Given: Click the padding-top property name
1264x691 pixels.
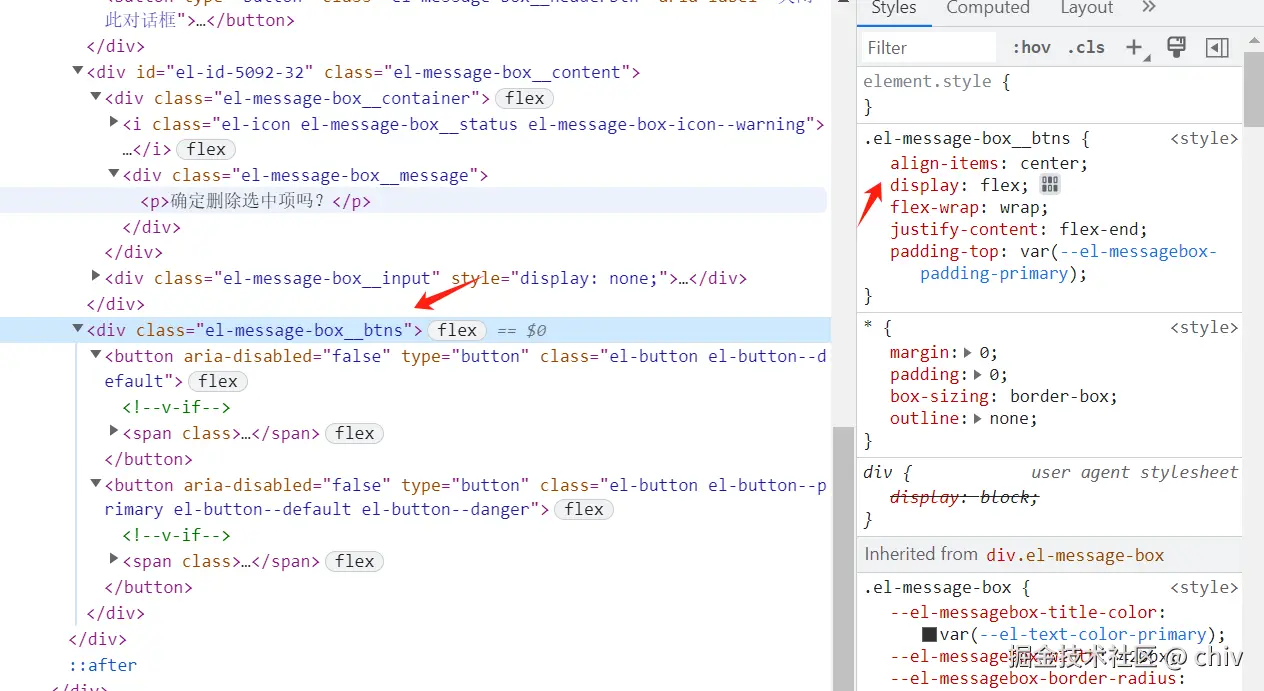Looking at the screenshot, I should 944,252.
